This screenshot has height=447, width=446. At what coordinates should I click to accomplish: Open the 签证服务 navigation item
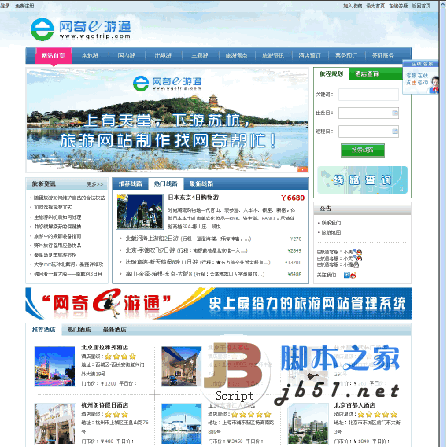pyautogui.click(x=383, y=56)
